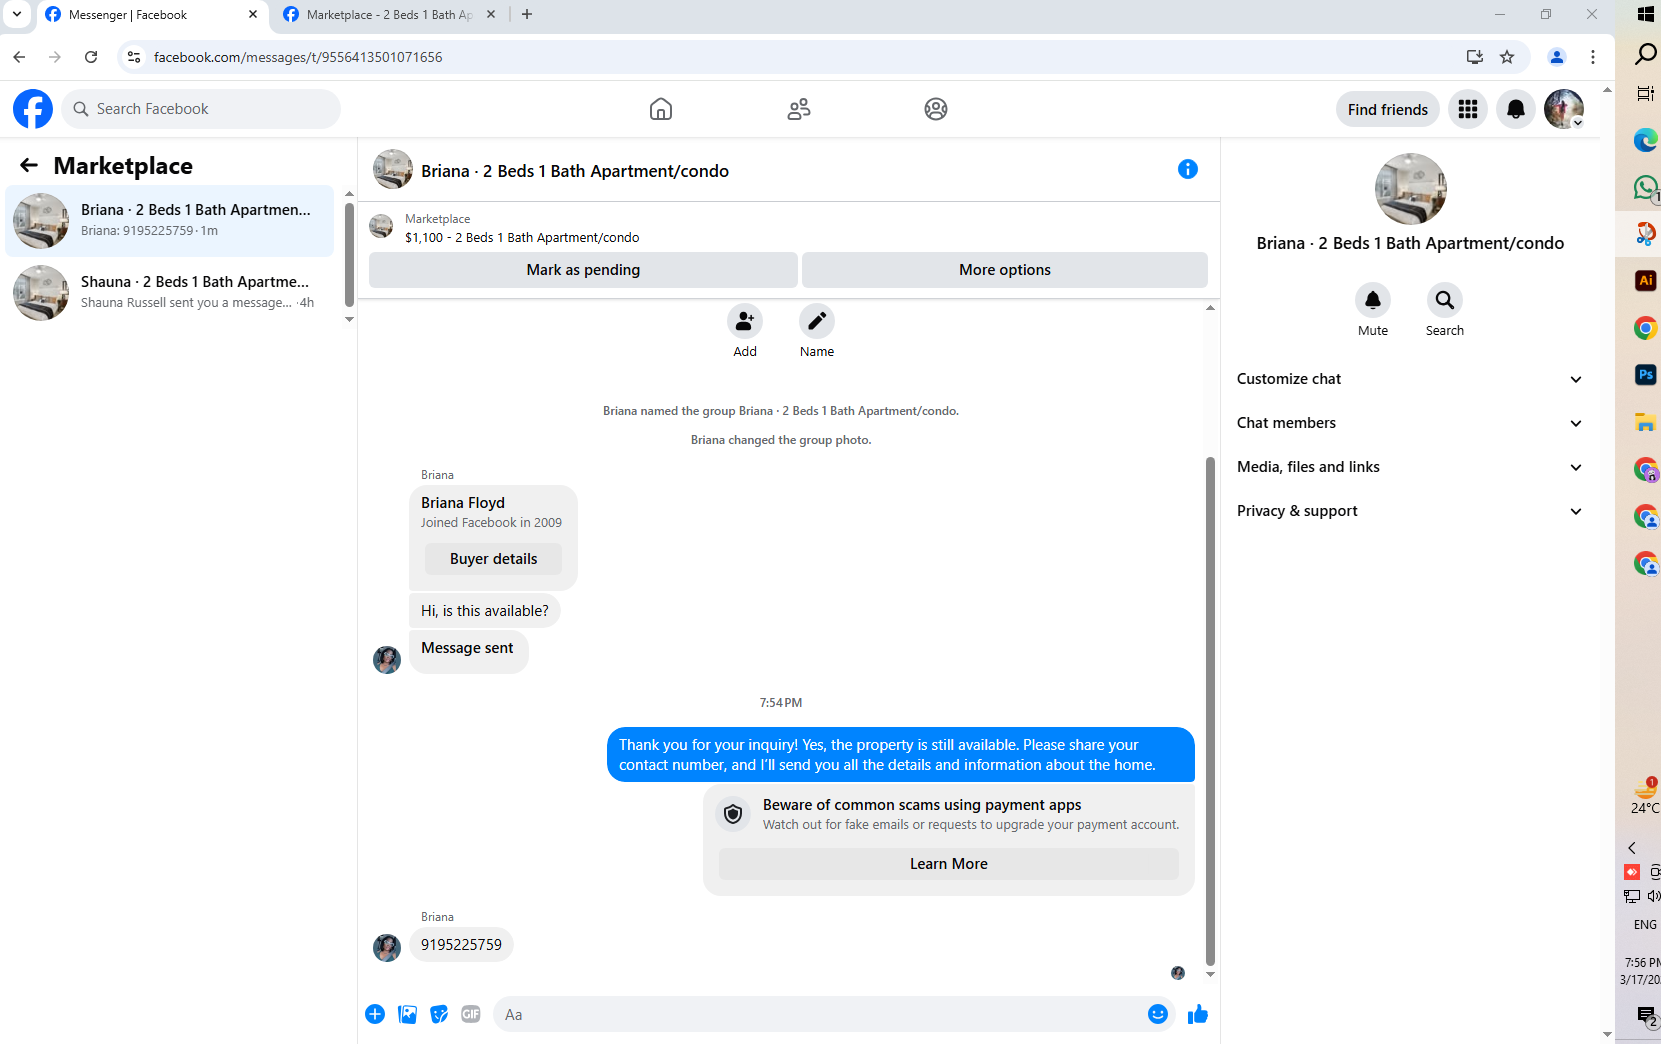Open the listing photo in the right panel

(x=1410, y=189)
